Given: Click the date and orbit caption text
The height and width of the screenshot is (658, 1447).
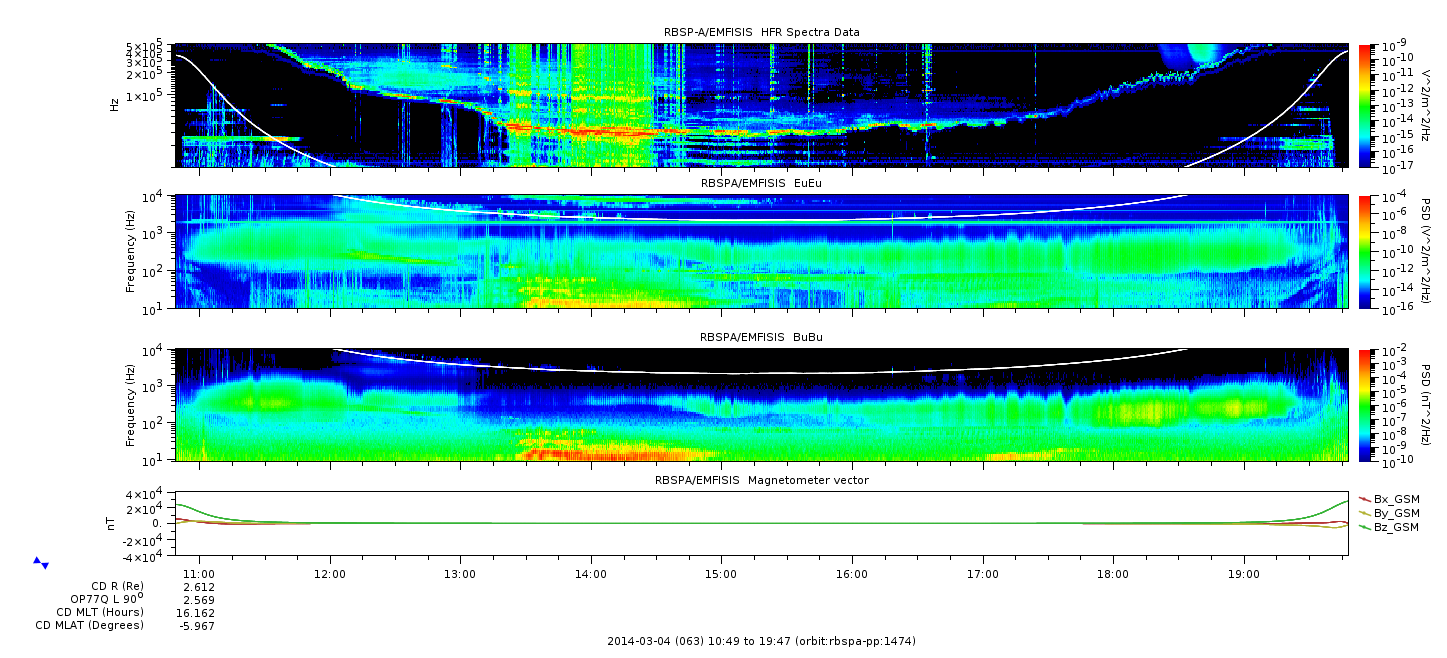Looking at the screenshot, I should coord(761,641).
